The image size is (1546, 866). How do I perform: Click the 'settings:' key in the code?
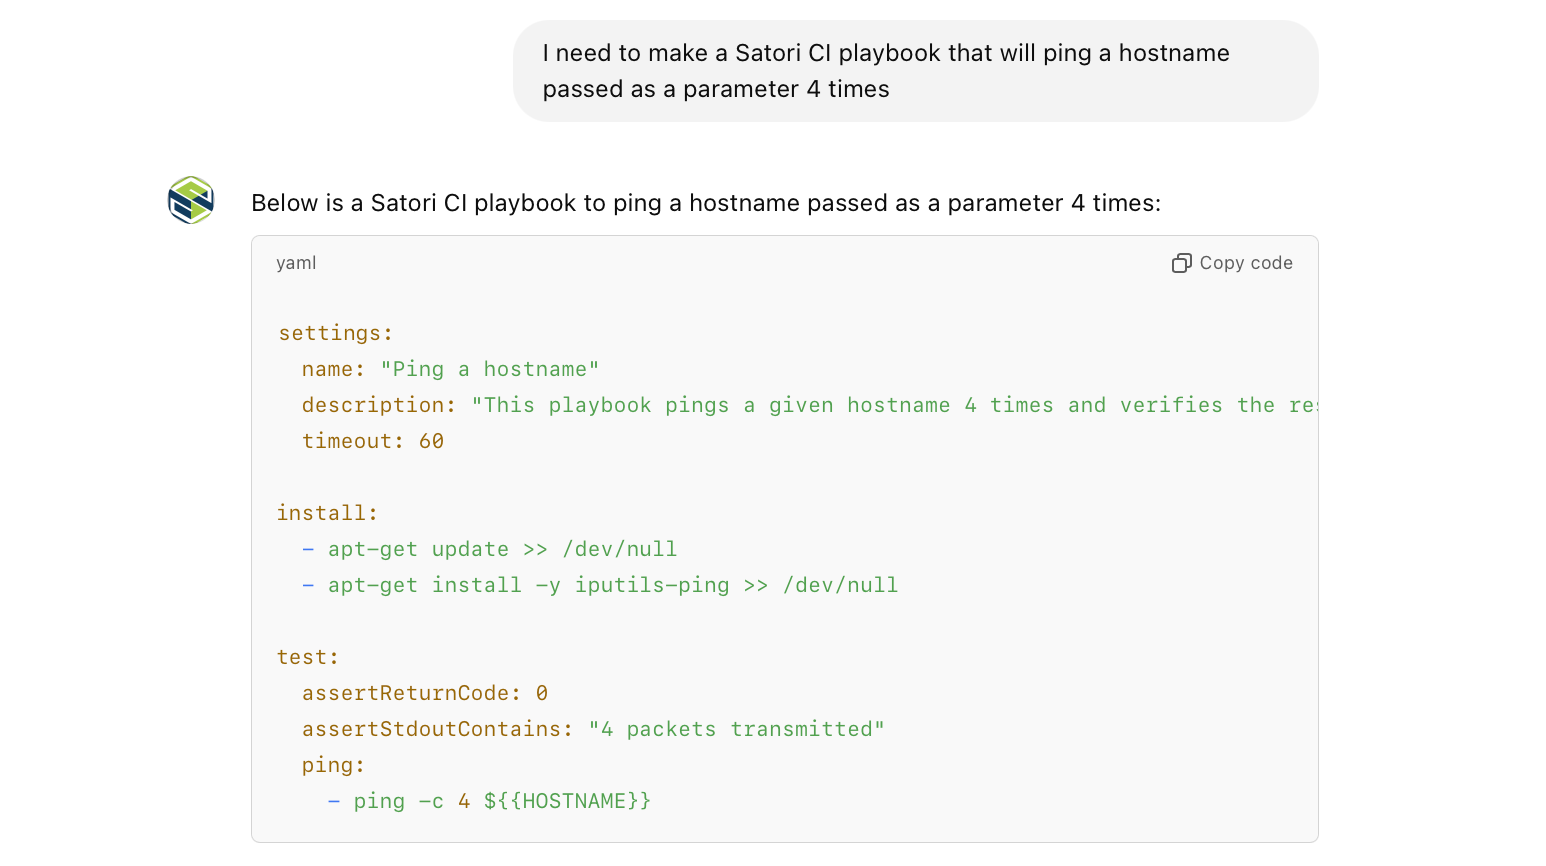(336, 333)
